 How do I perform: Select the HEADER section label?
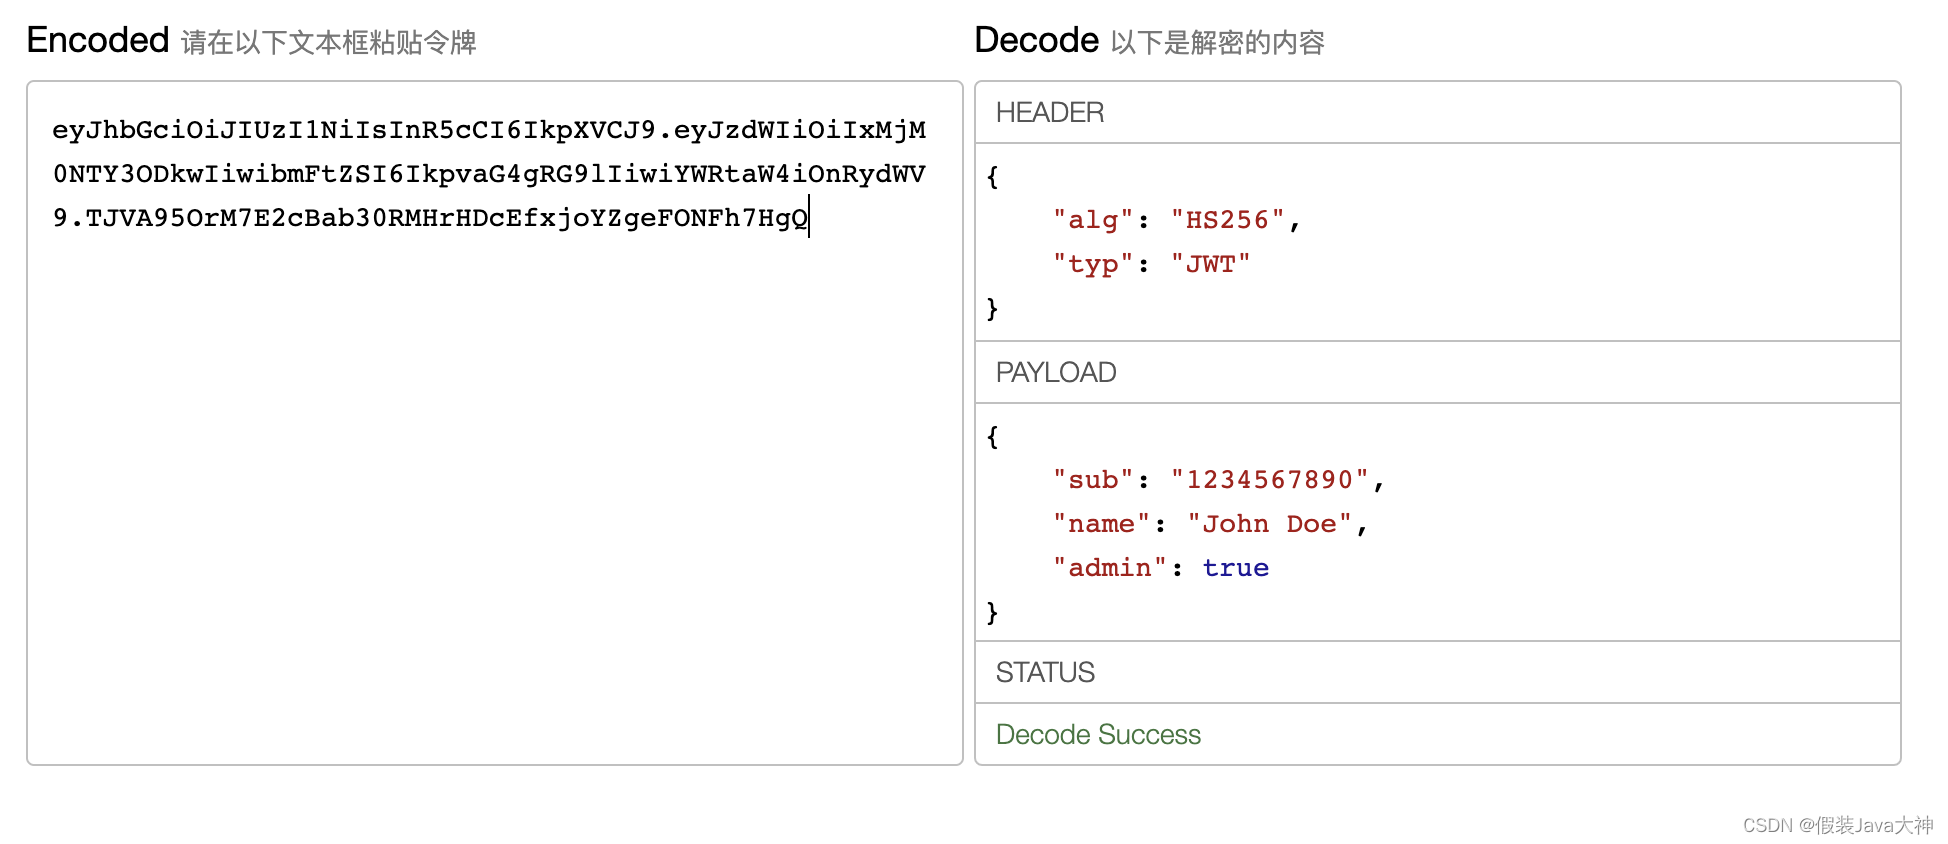pyautogui.click(x=1050, y=112)
